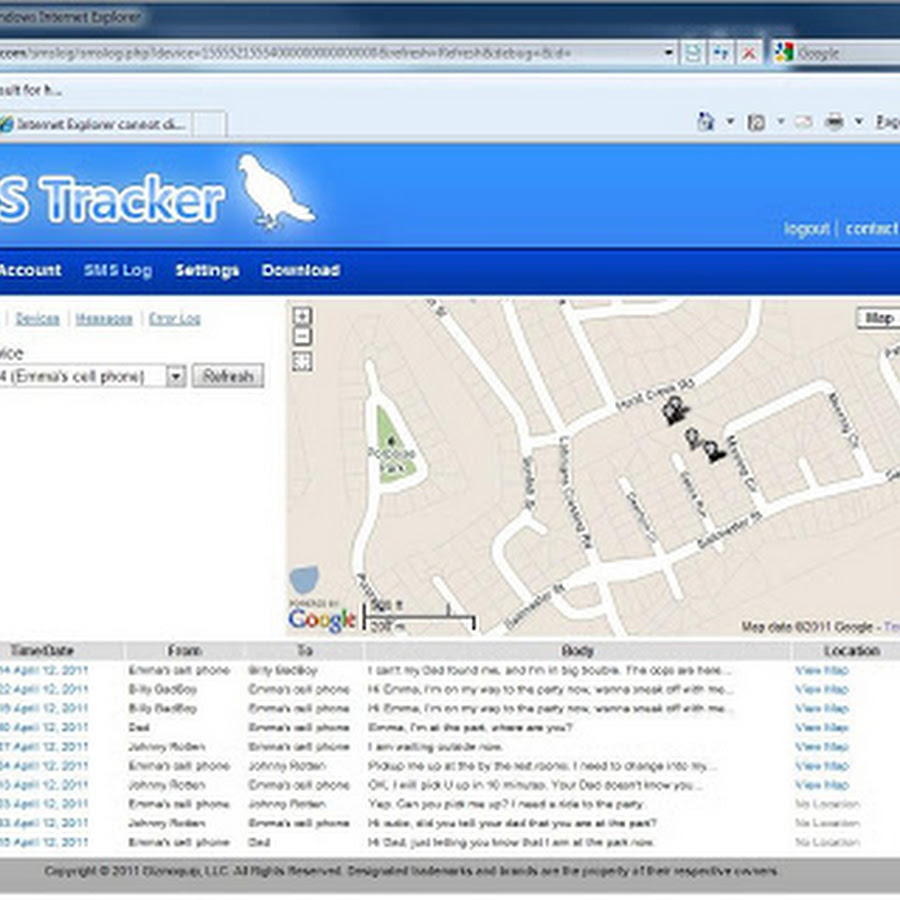
Task: Open the Download menu item
Action: click(301, 270)
